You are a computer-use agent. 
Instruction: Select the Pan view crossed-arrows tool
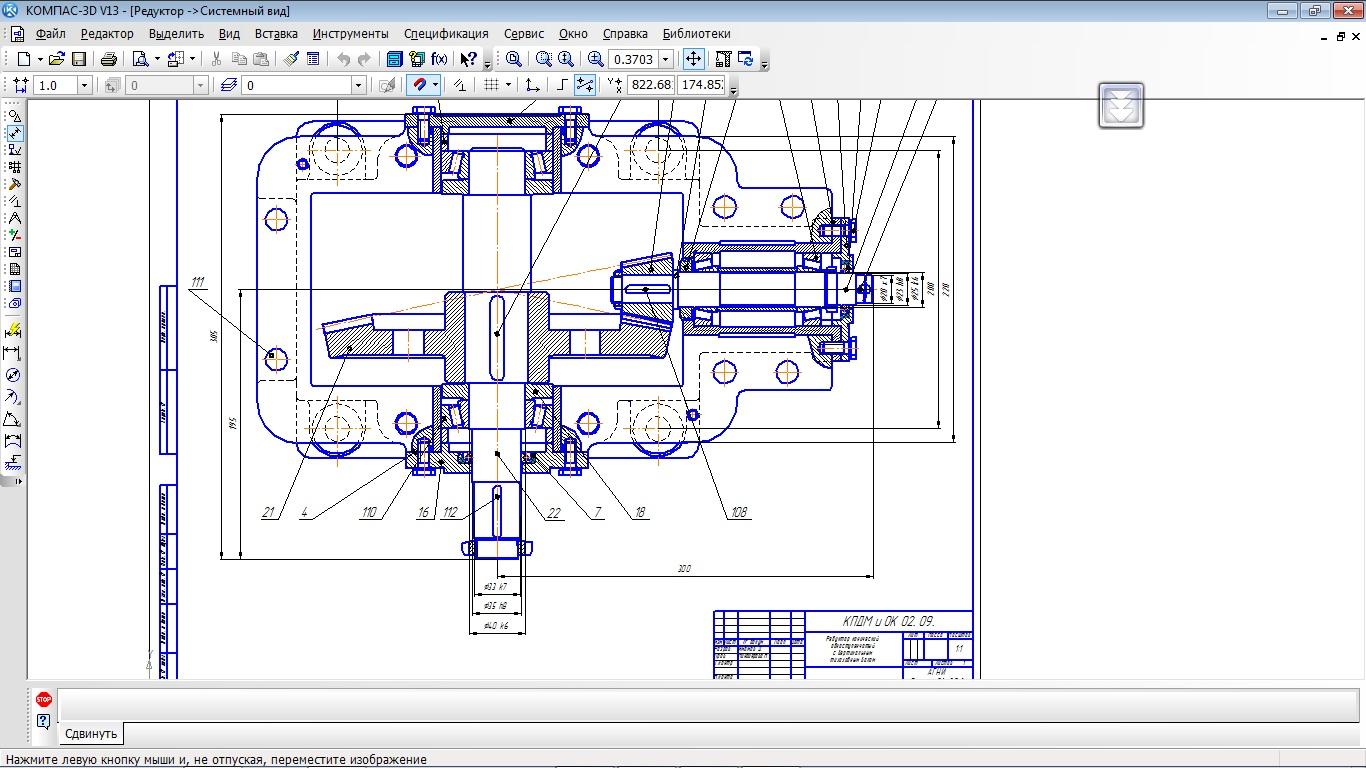[693, 59]
